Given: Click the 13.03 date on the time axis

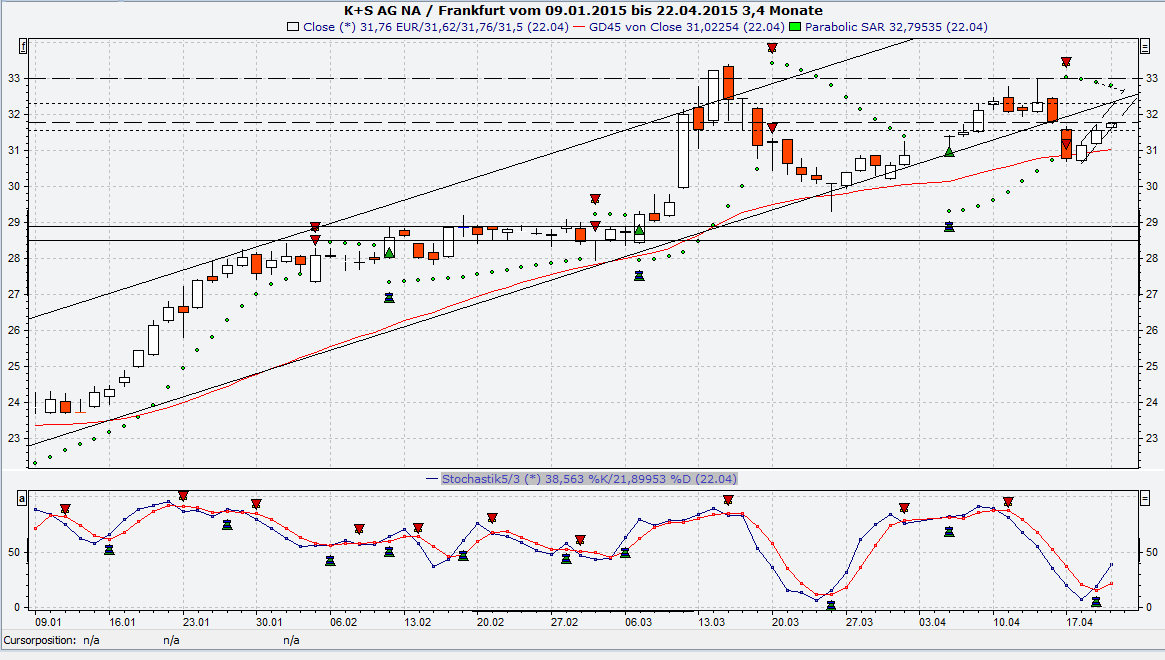Looking at the screenshot, I should point(711,622).
